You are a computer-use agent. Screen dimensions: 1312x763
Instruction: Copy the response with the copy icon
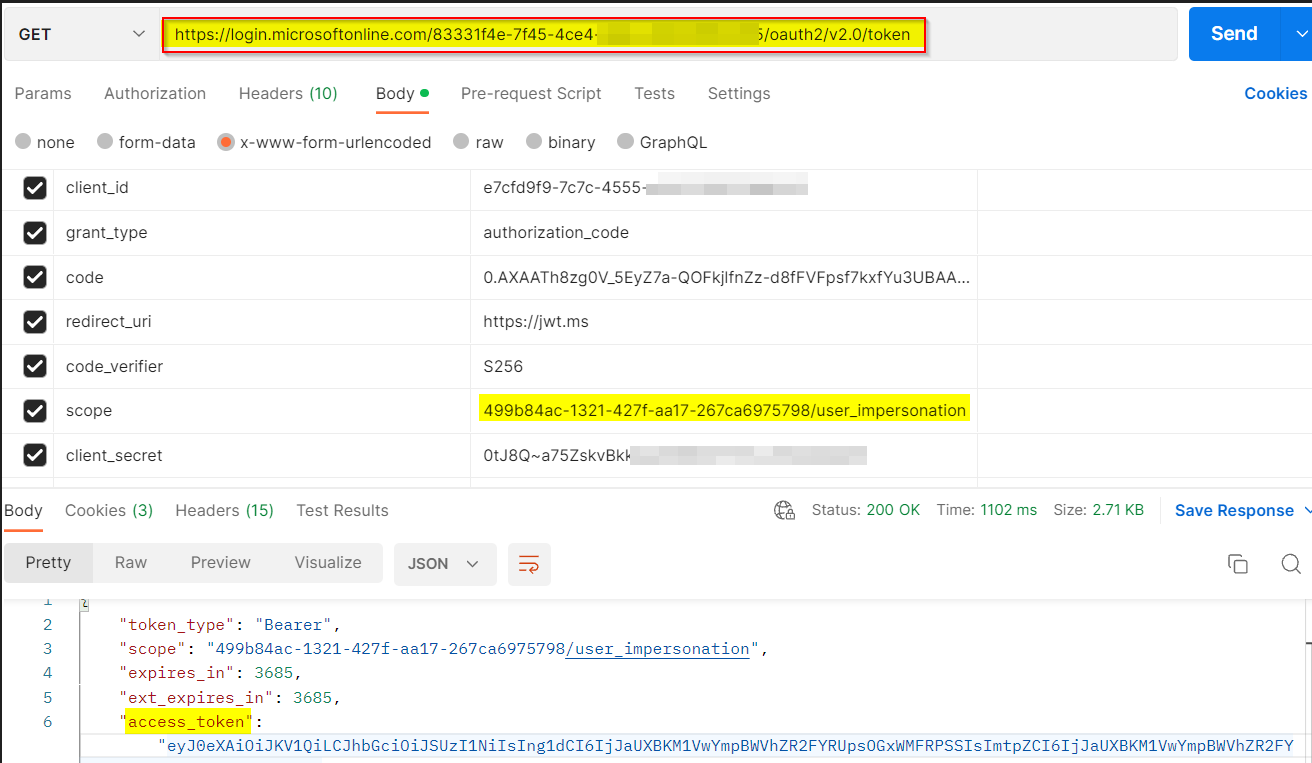tap(1238, 564)
